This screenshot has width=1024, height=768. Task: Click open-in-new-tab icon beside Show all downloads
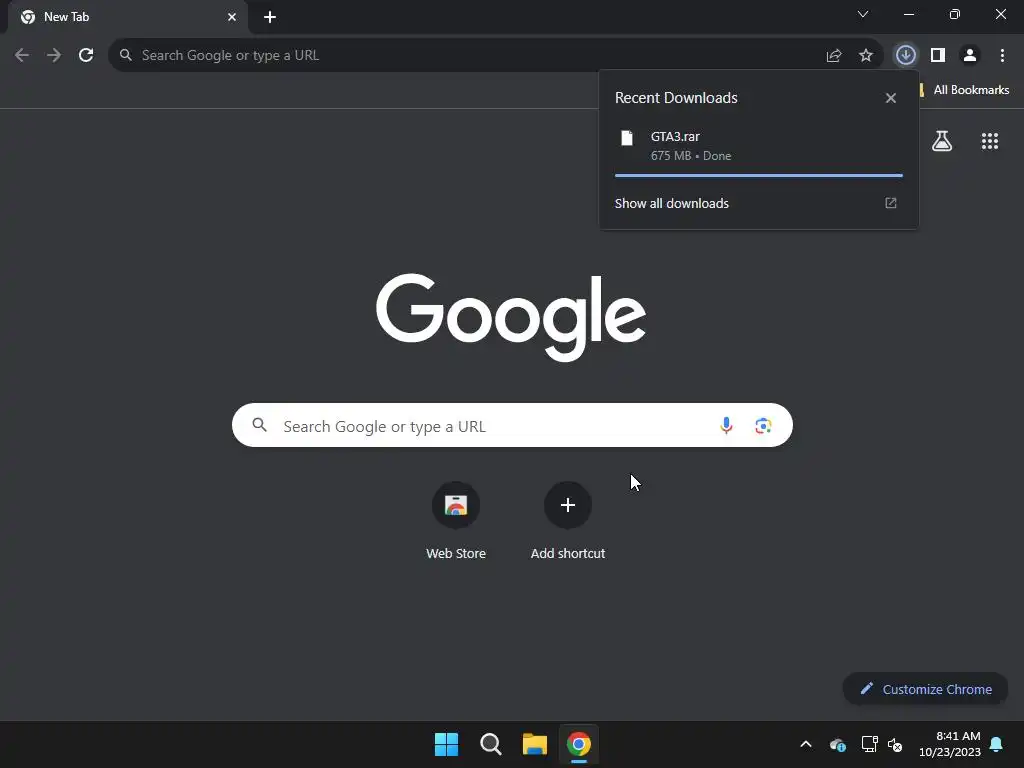click(891, 203)
